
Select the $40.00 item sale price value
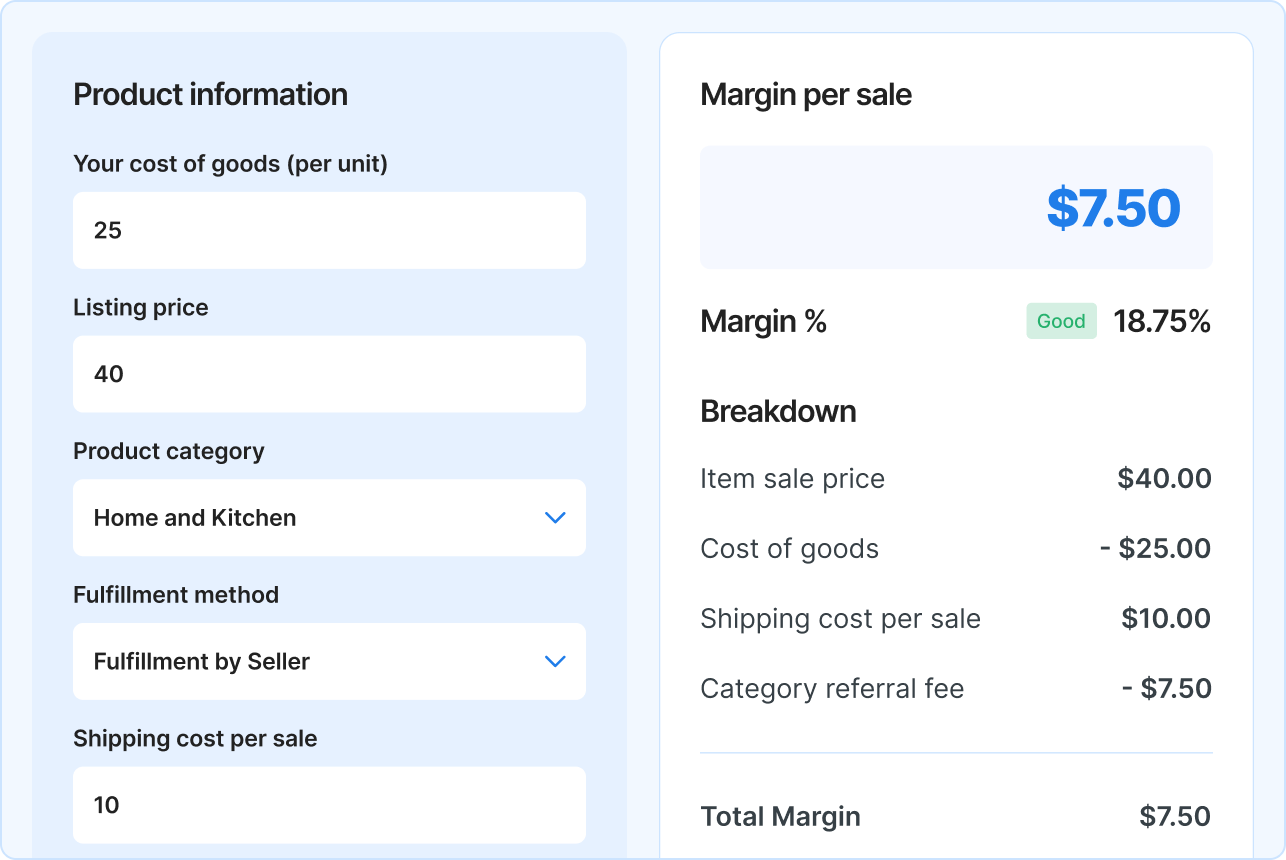pos(1165,479)
